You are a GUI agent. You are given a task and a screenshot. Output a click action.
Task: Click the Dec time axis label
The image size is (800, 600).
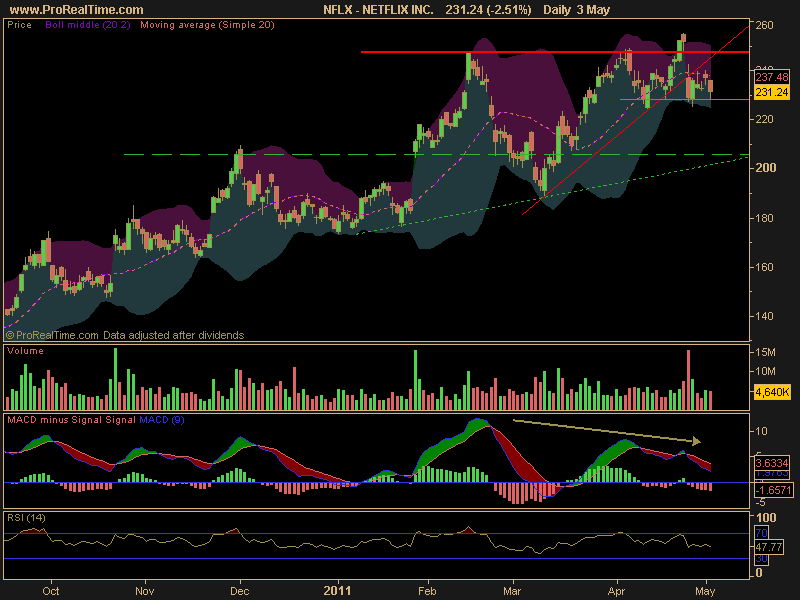(239, 591)
